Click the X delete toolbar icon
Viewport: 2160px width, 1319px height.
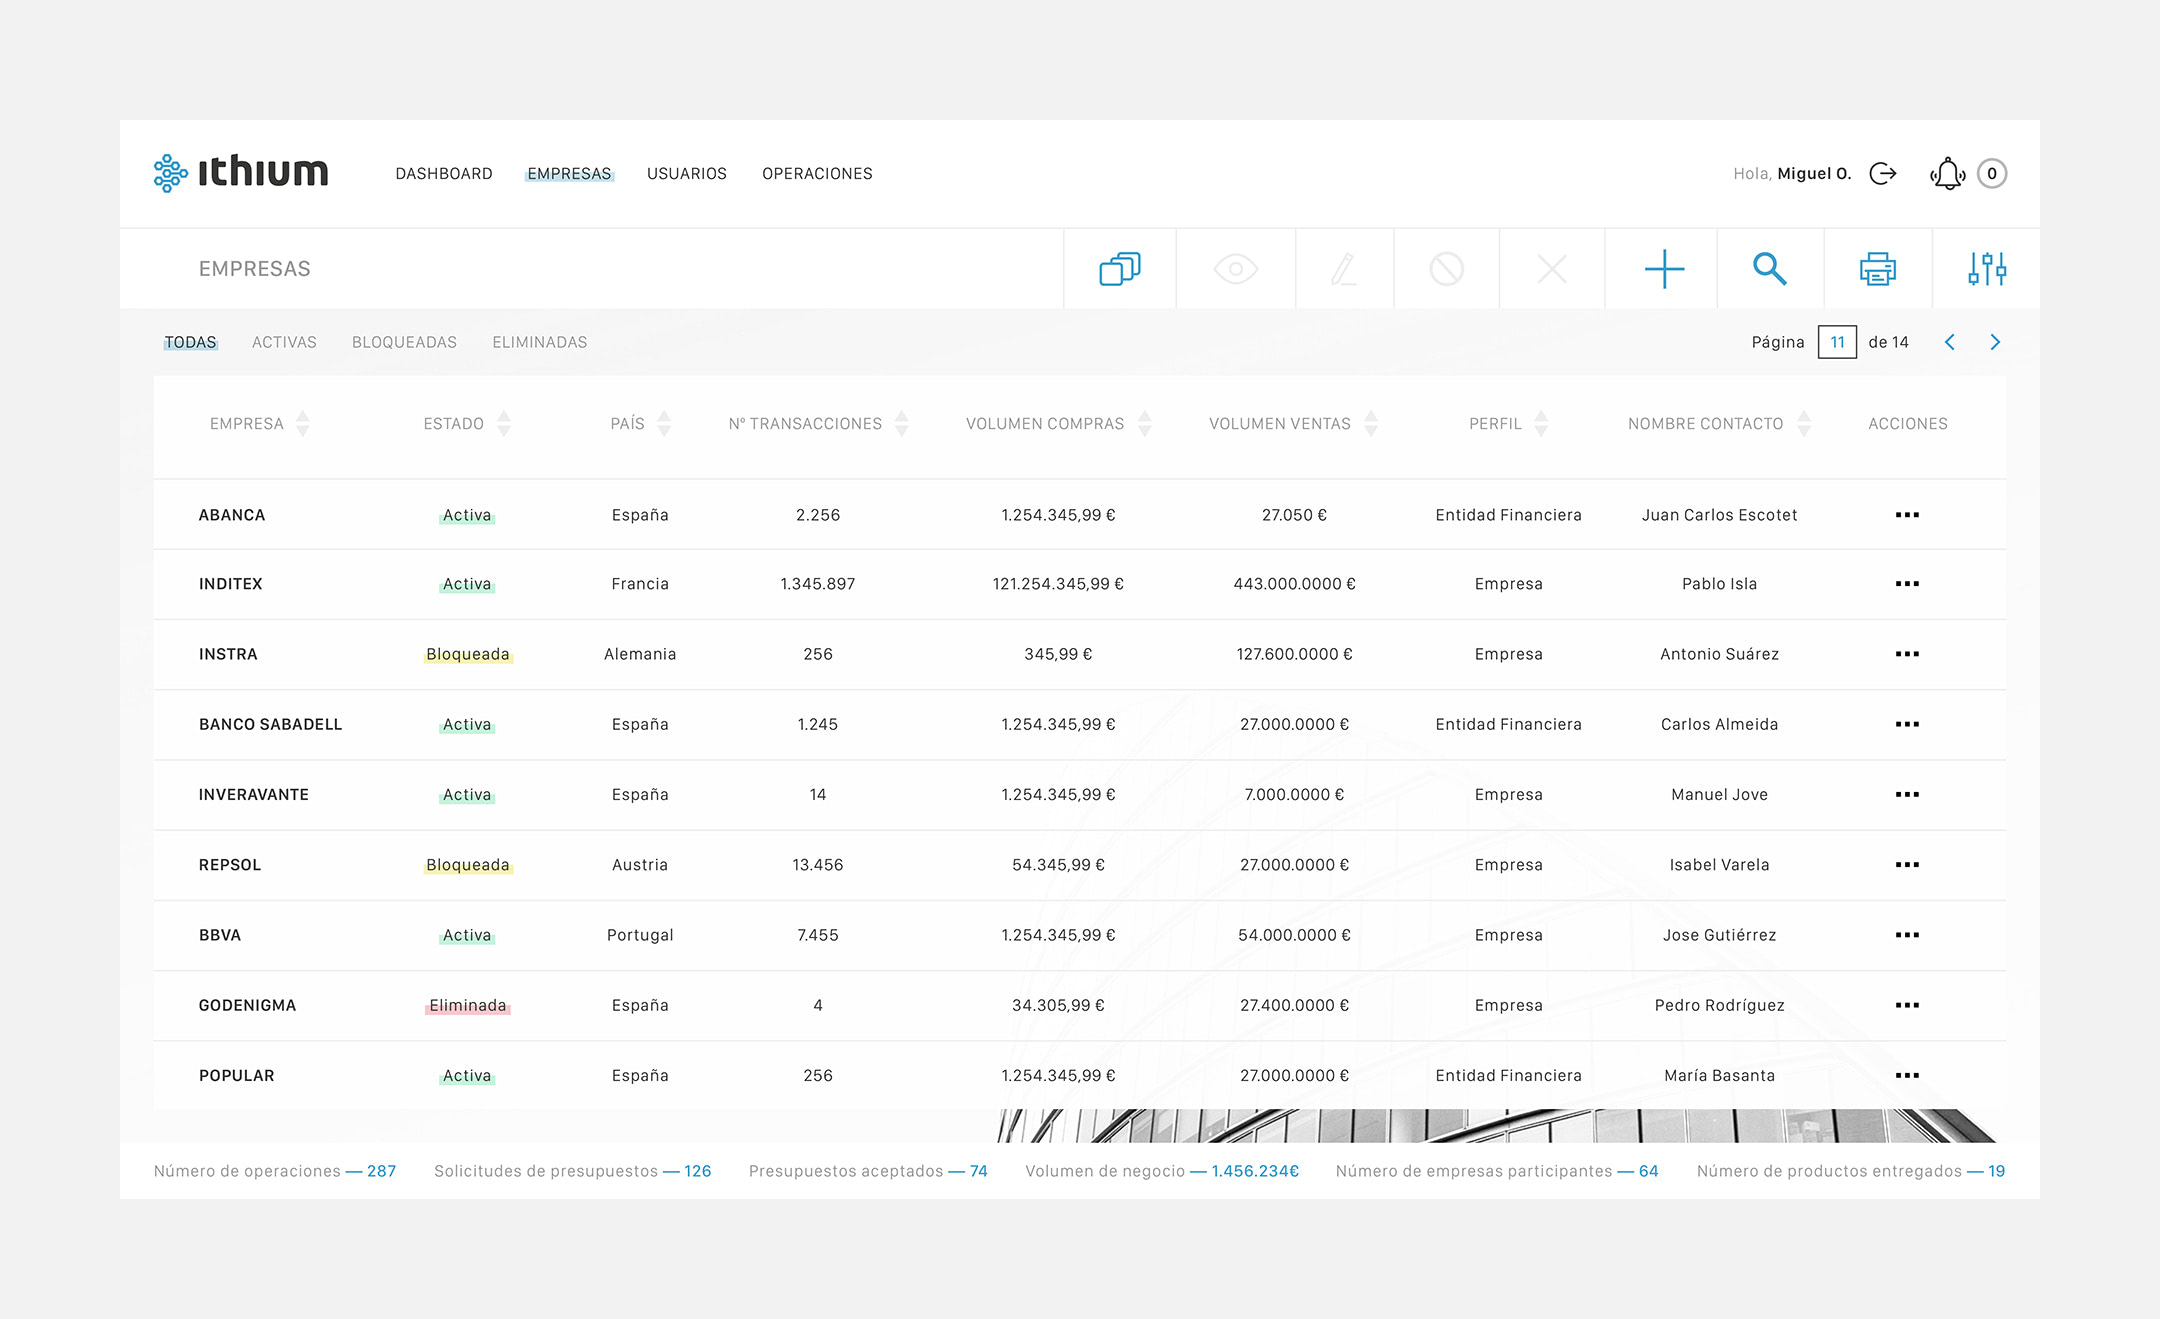(x=1552, y=269)
